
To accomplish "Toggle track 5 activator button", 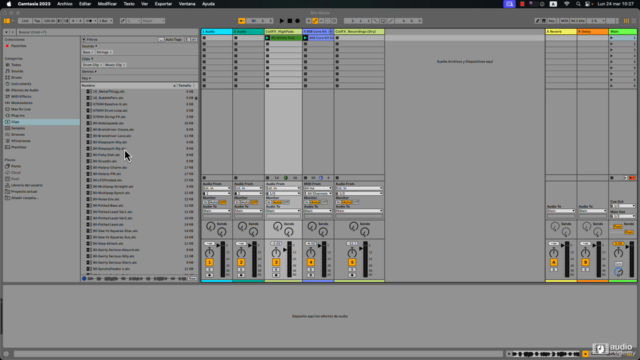I will click(x=352, y=262).
